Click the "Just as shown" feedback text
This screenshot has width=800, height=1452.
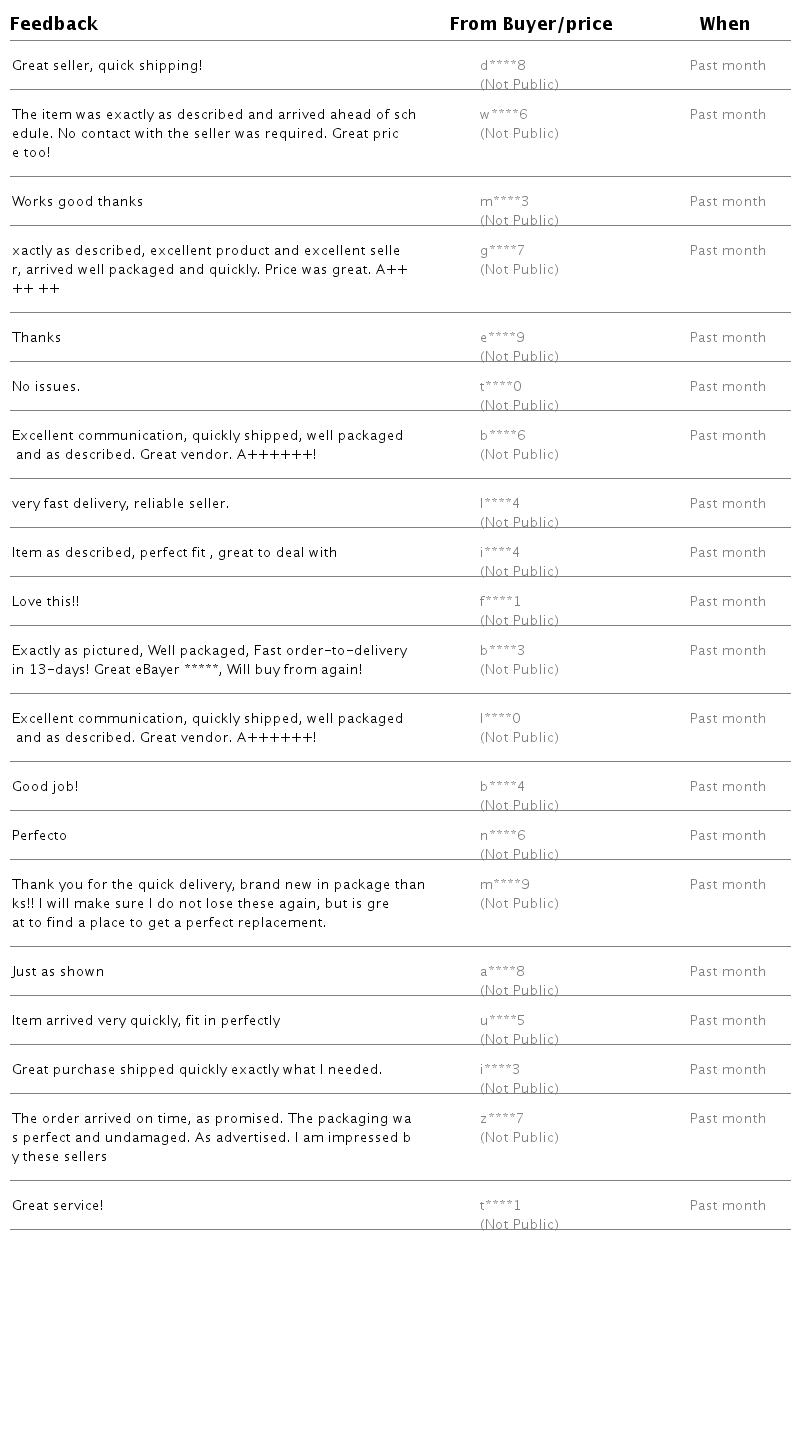pos(58,972)
